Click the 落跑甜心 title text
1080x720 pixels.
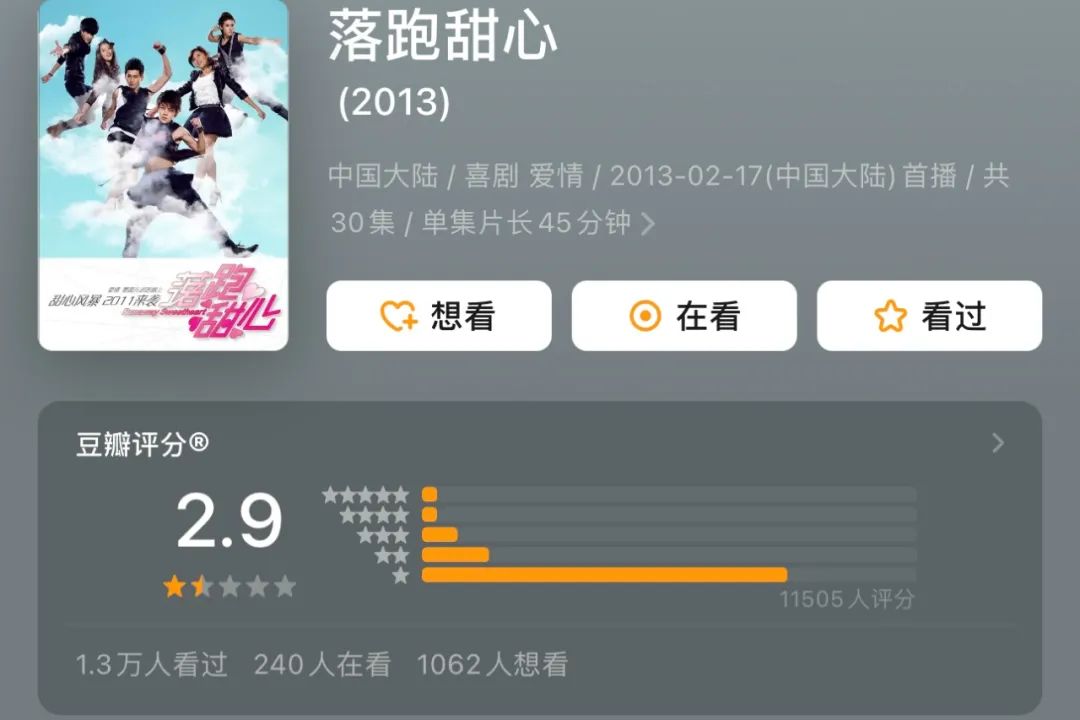[443, 36]
